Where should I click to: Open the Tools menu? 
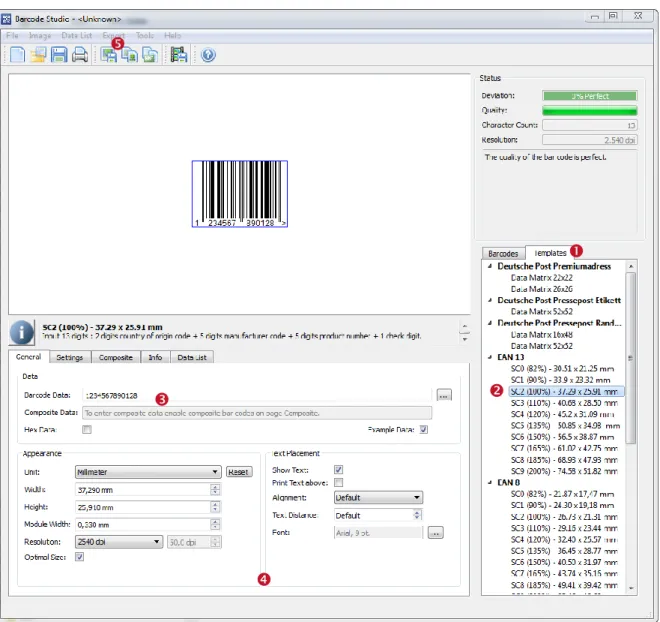click(145, 36)
